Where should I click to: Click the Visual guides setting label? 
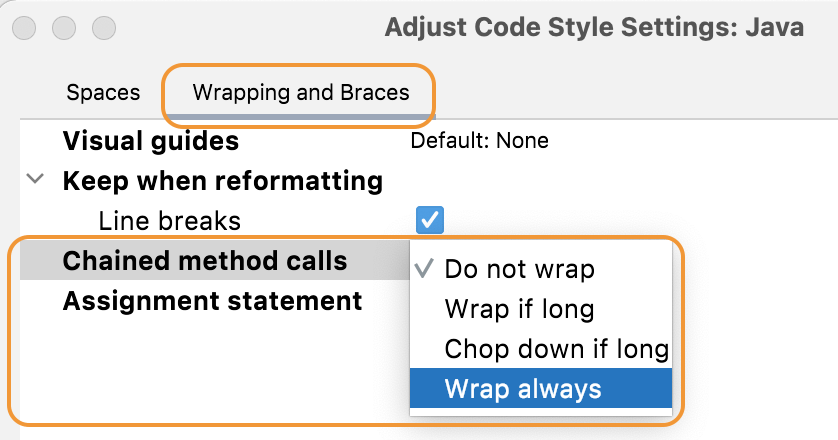[x=150, y=141]
